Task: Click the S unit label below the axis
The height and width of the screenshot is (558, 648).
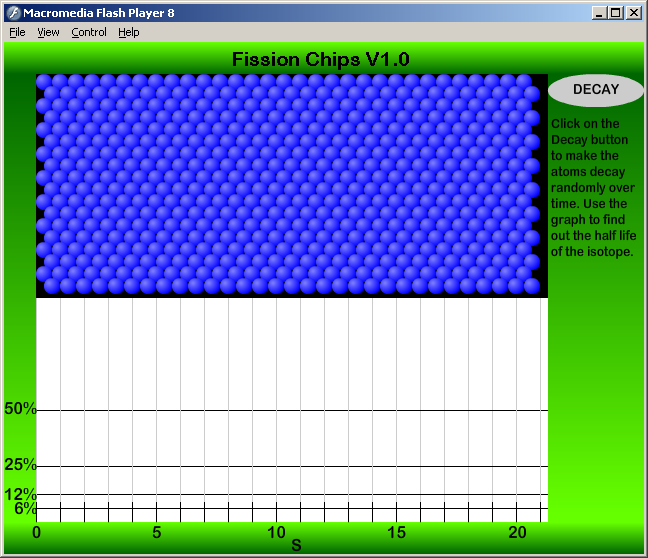Action: pyautogui.click(x=296, y=546)
